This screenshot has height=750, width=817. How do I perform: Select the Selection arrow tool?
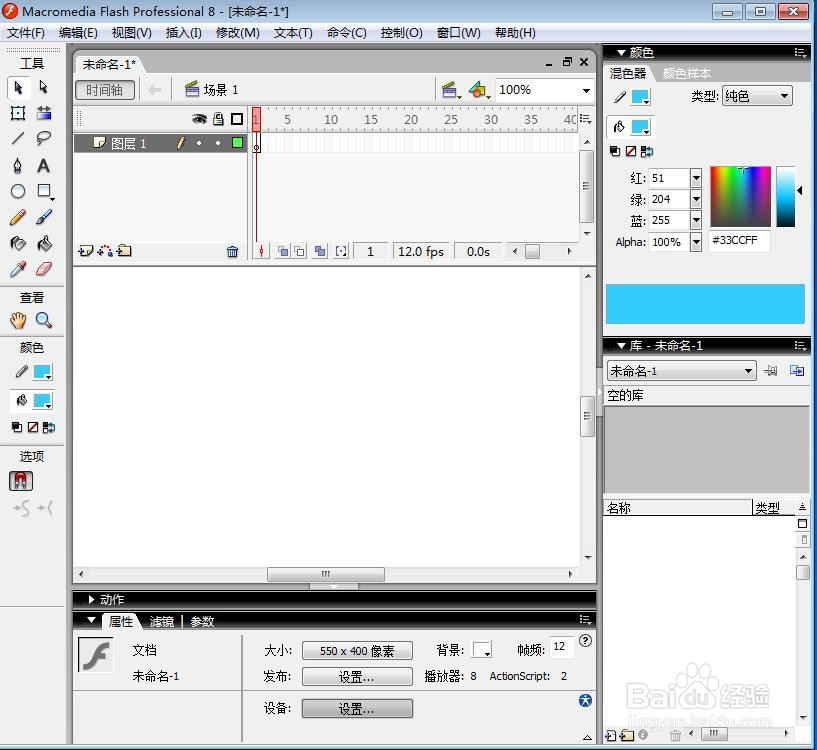(18, 88)
